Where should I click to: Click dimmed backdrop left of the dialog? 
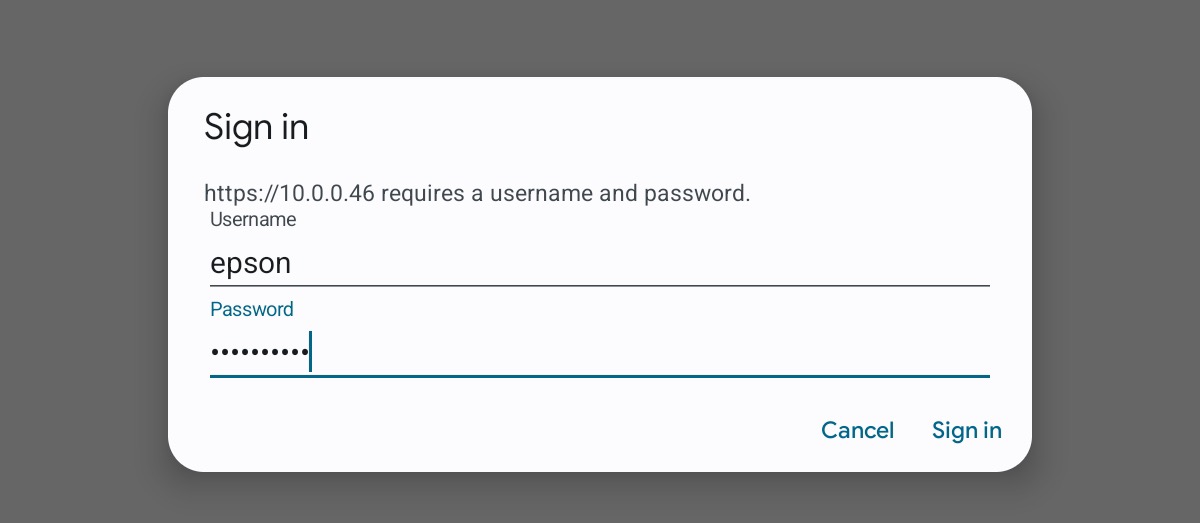(x=83, y=270)
